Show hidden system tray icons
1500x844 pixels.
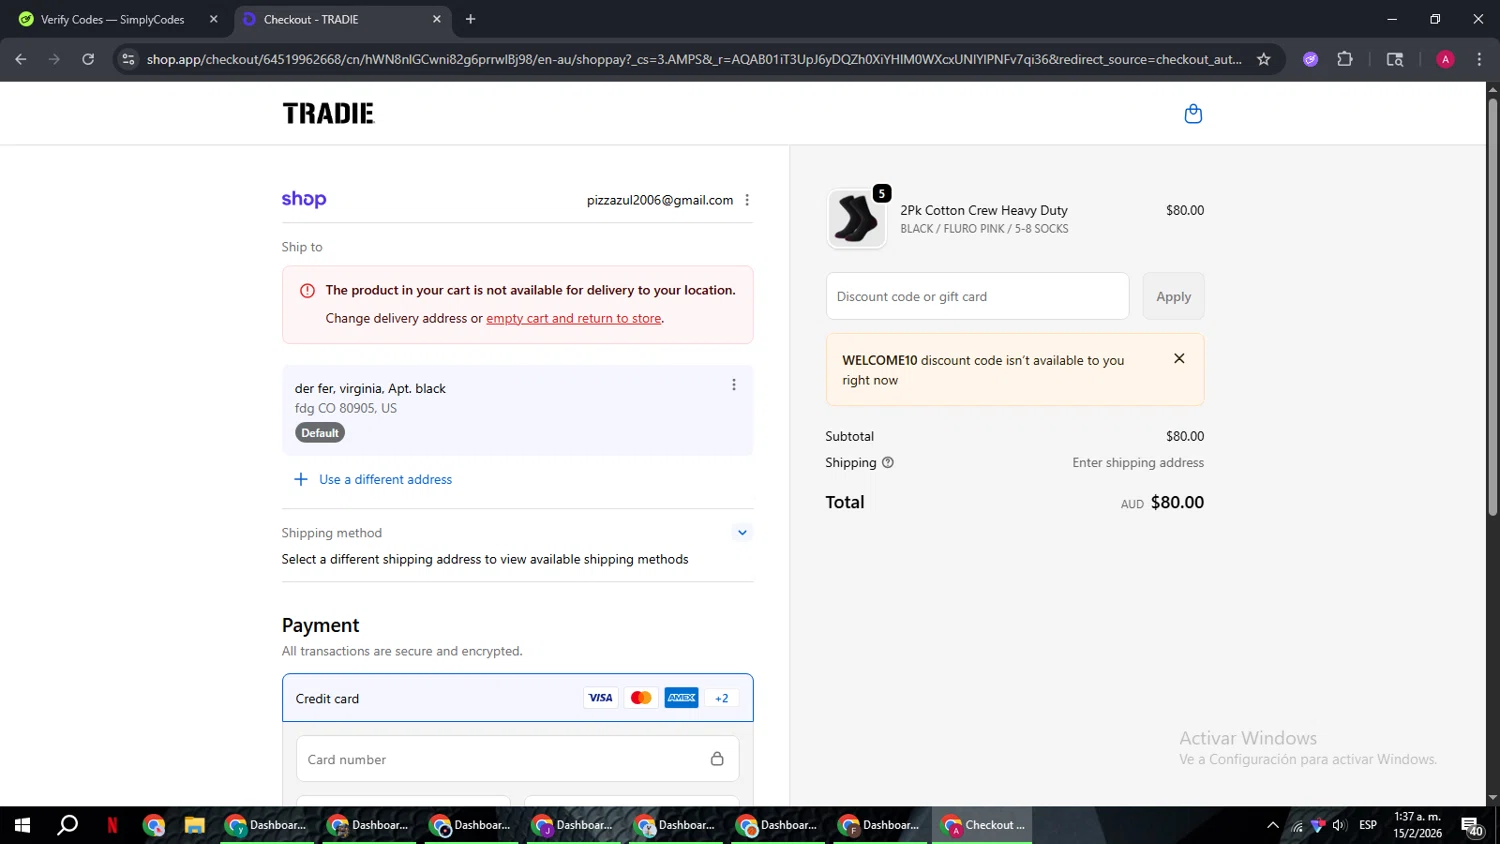pos(1272,825)
